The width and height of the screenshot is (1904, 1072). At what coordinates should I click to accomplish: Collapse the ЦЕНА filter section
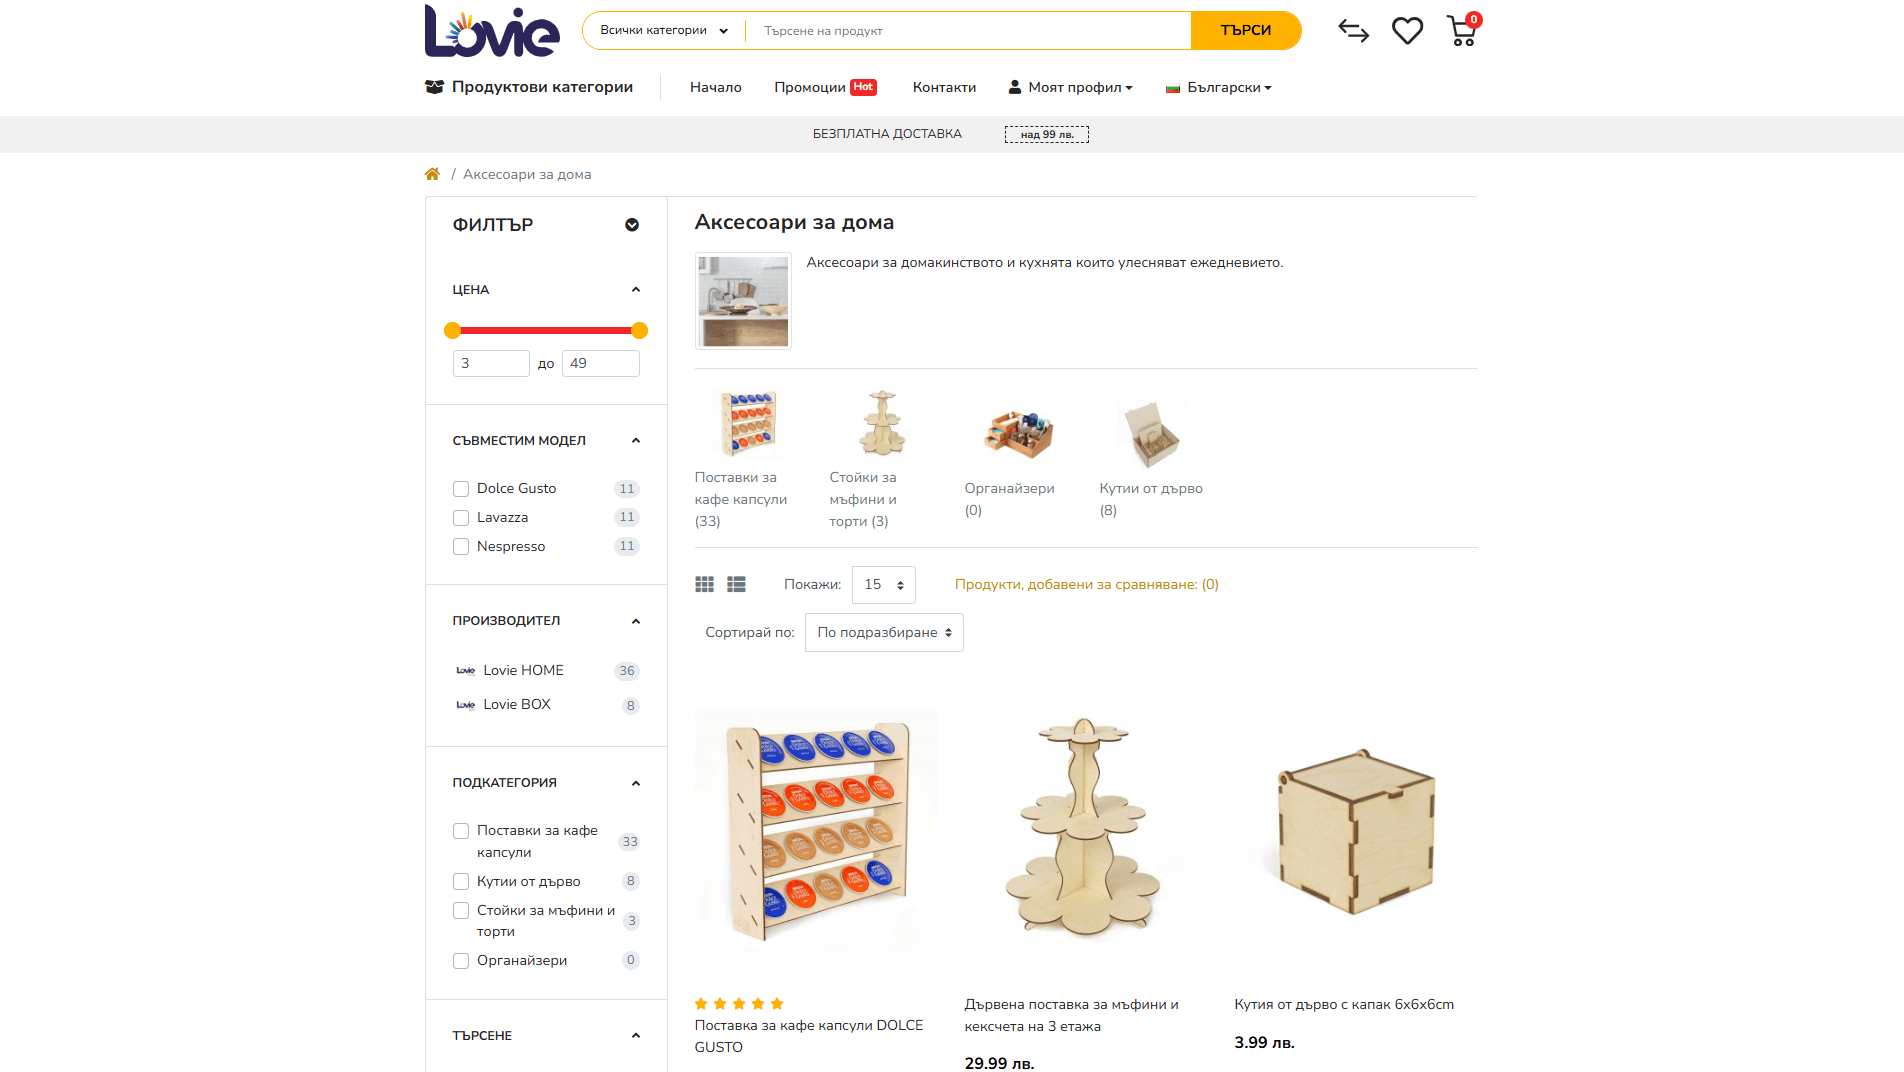click(x=635, y=290)
